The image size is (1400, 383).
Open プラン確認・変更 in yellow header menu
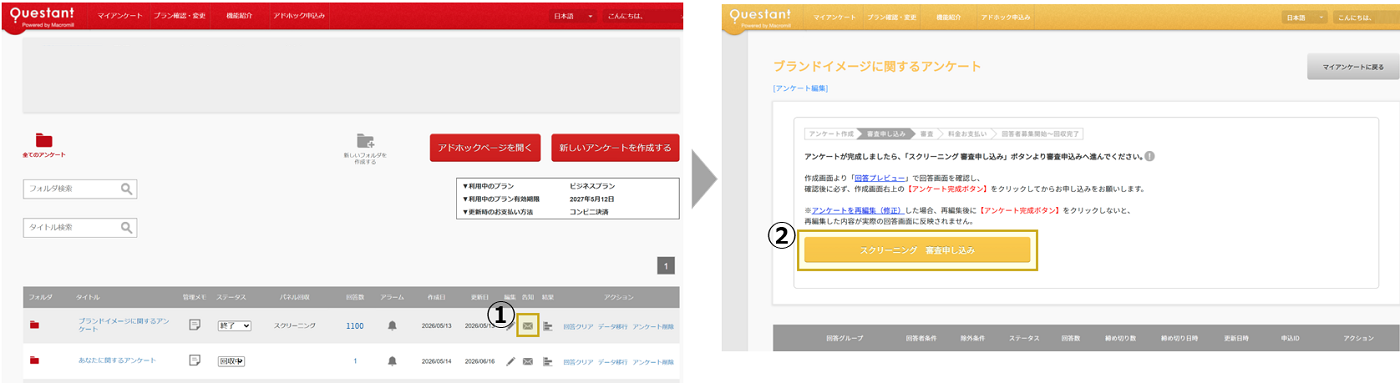click(x=893, y=18)
